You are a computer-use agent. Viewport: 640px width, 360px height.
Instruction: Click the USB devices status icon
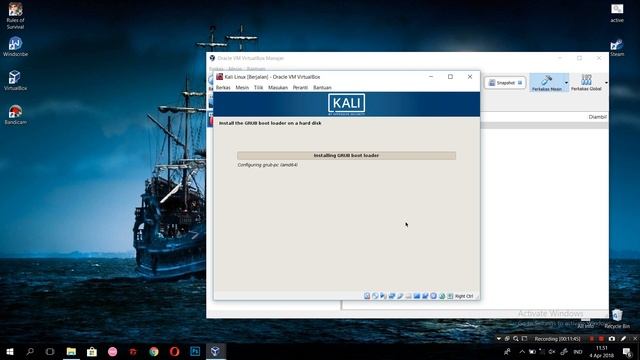[400, 296]
